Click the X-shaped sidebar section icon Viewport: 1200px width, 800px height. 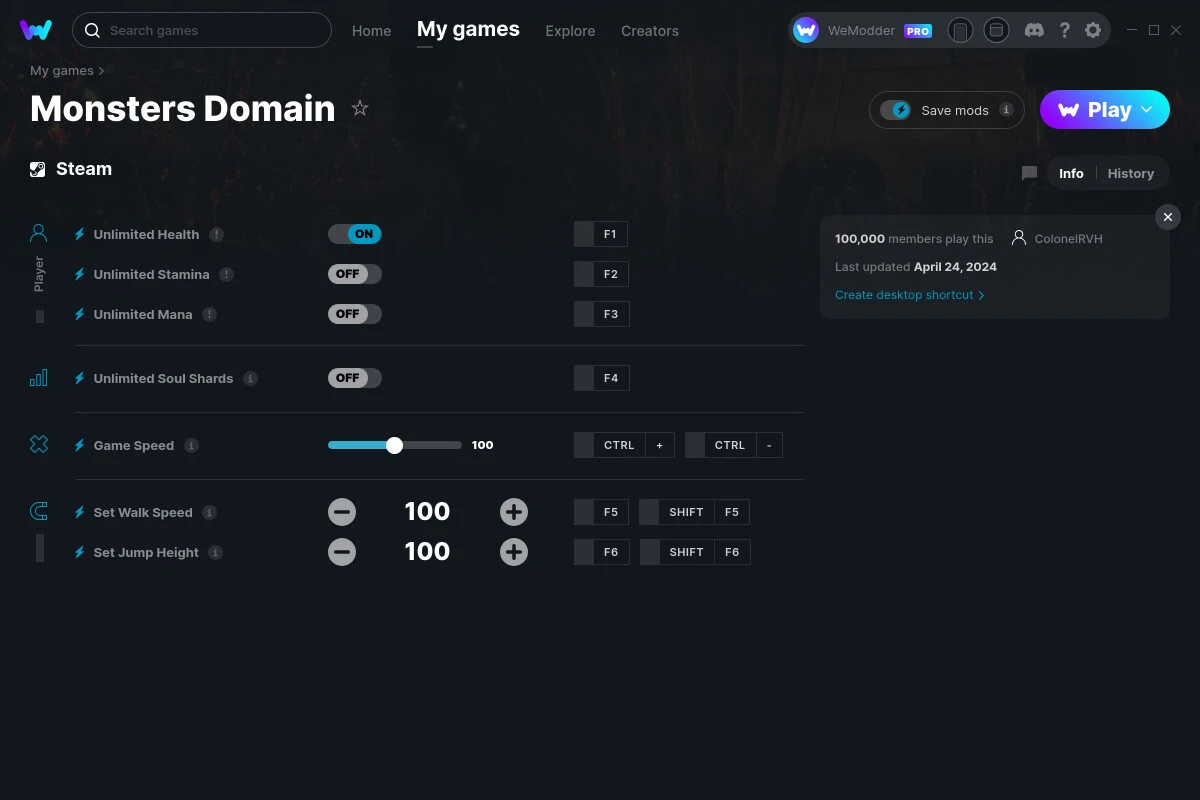click(38, 444)
